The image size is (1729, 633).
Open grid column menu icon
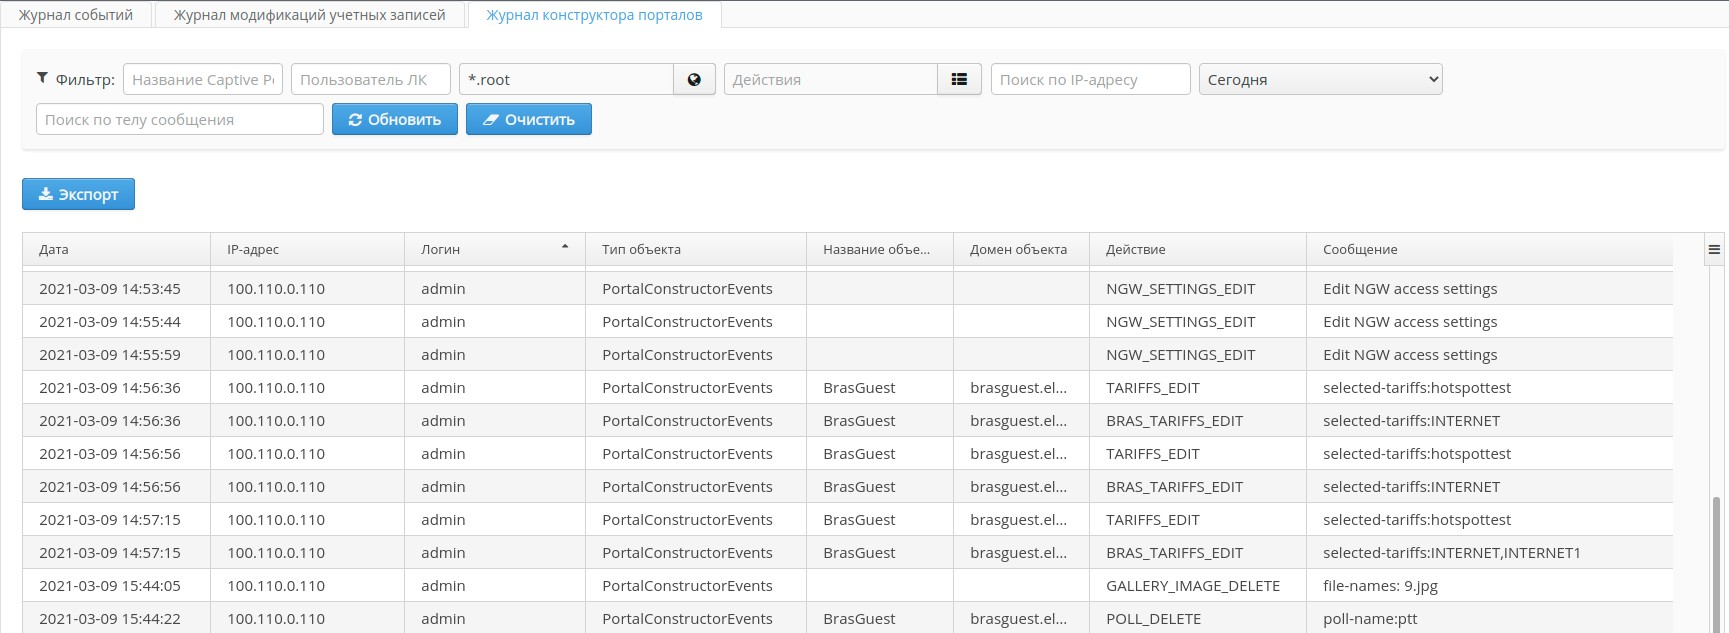[x=1714, y=250]
